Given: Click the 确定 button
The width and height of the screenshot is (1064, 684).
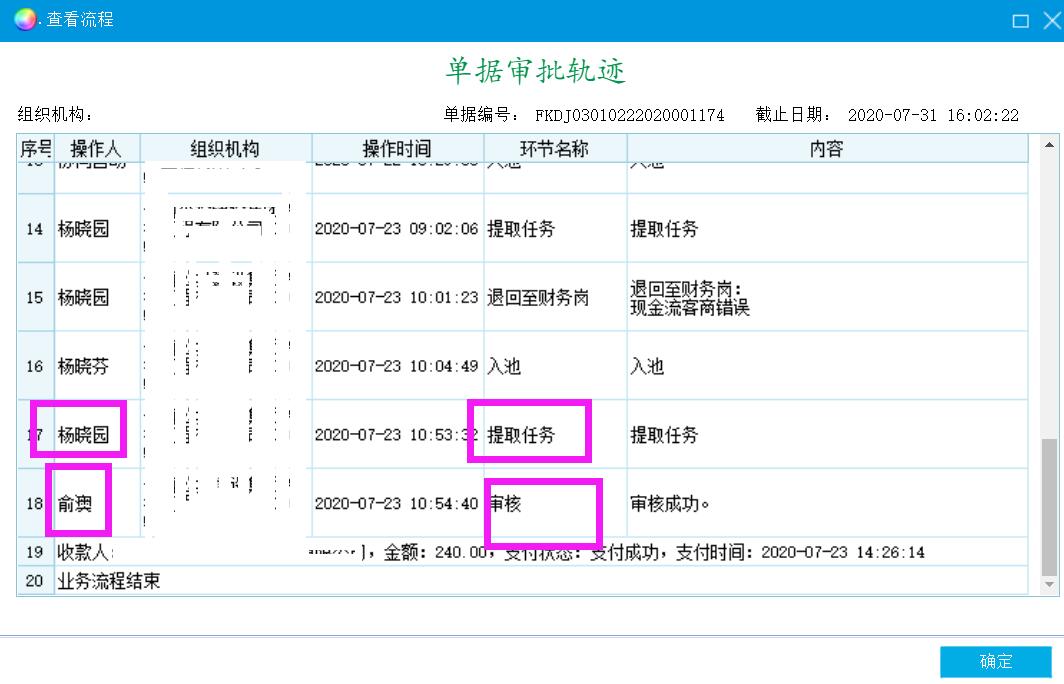Looking at the screenshot, I should [995, 661].
